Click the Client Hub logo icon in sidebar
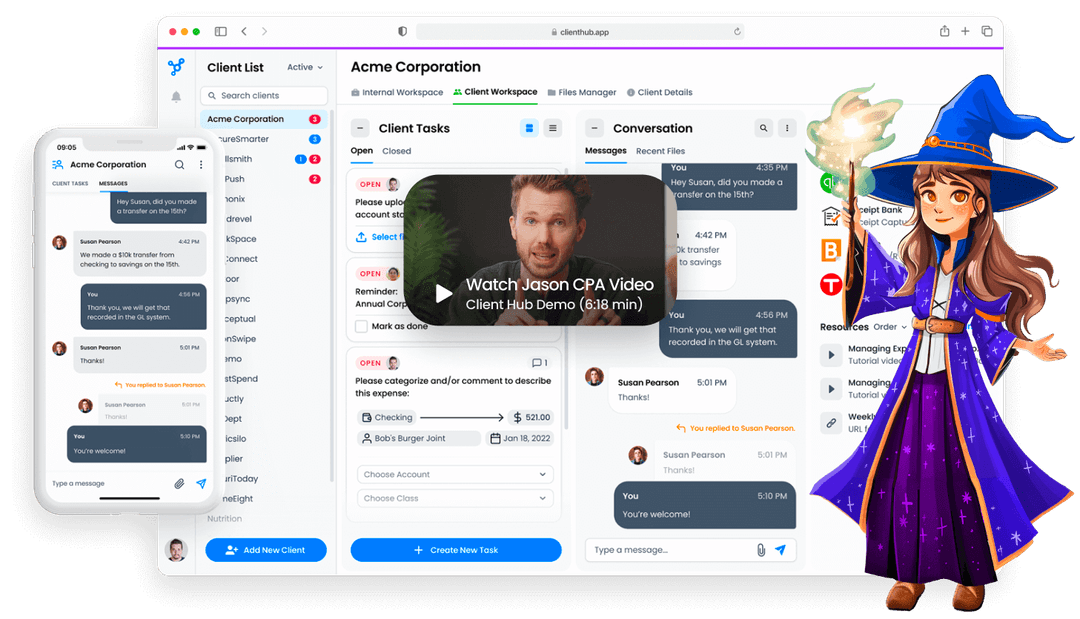1080x619 pixels. (x=176, y=67)
